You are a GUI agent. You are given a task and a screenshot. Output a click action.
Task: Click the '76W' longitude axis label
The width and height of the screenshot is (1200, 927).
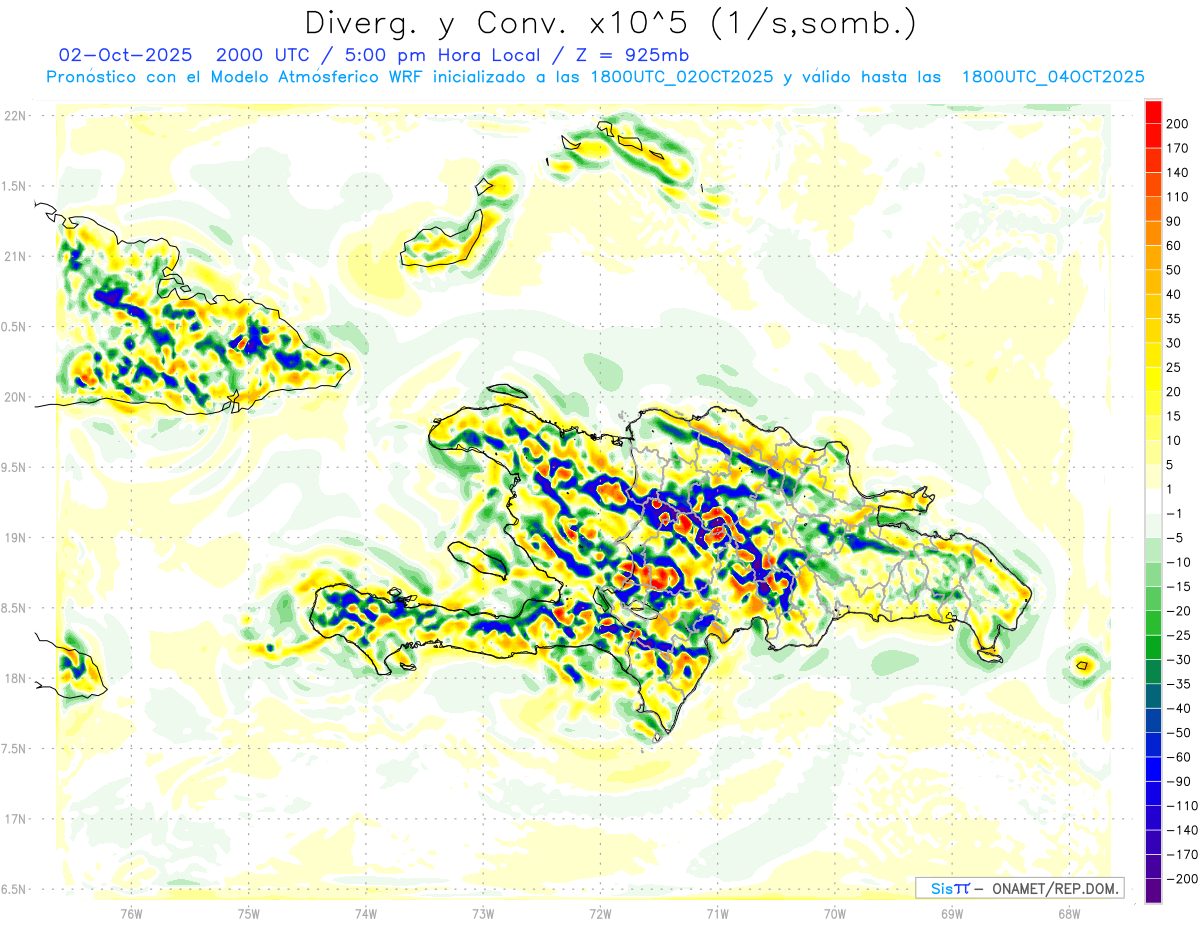[x=131, y=913]
